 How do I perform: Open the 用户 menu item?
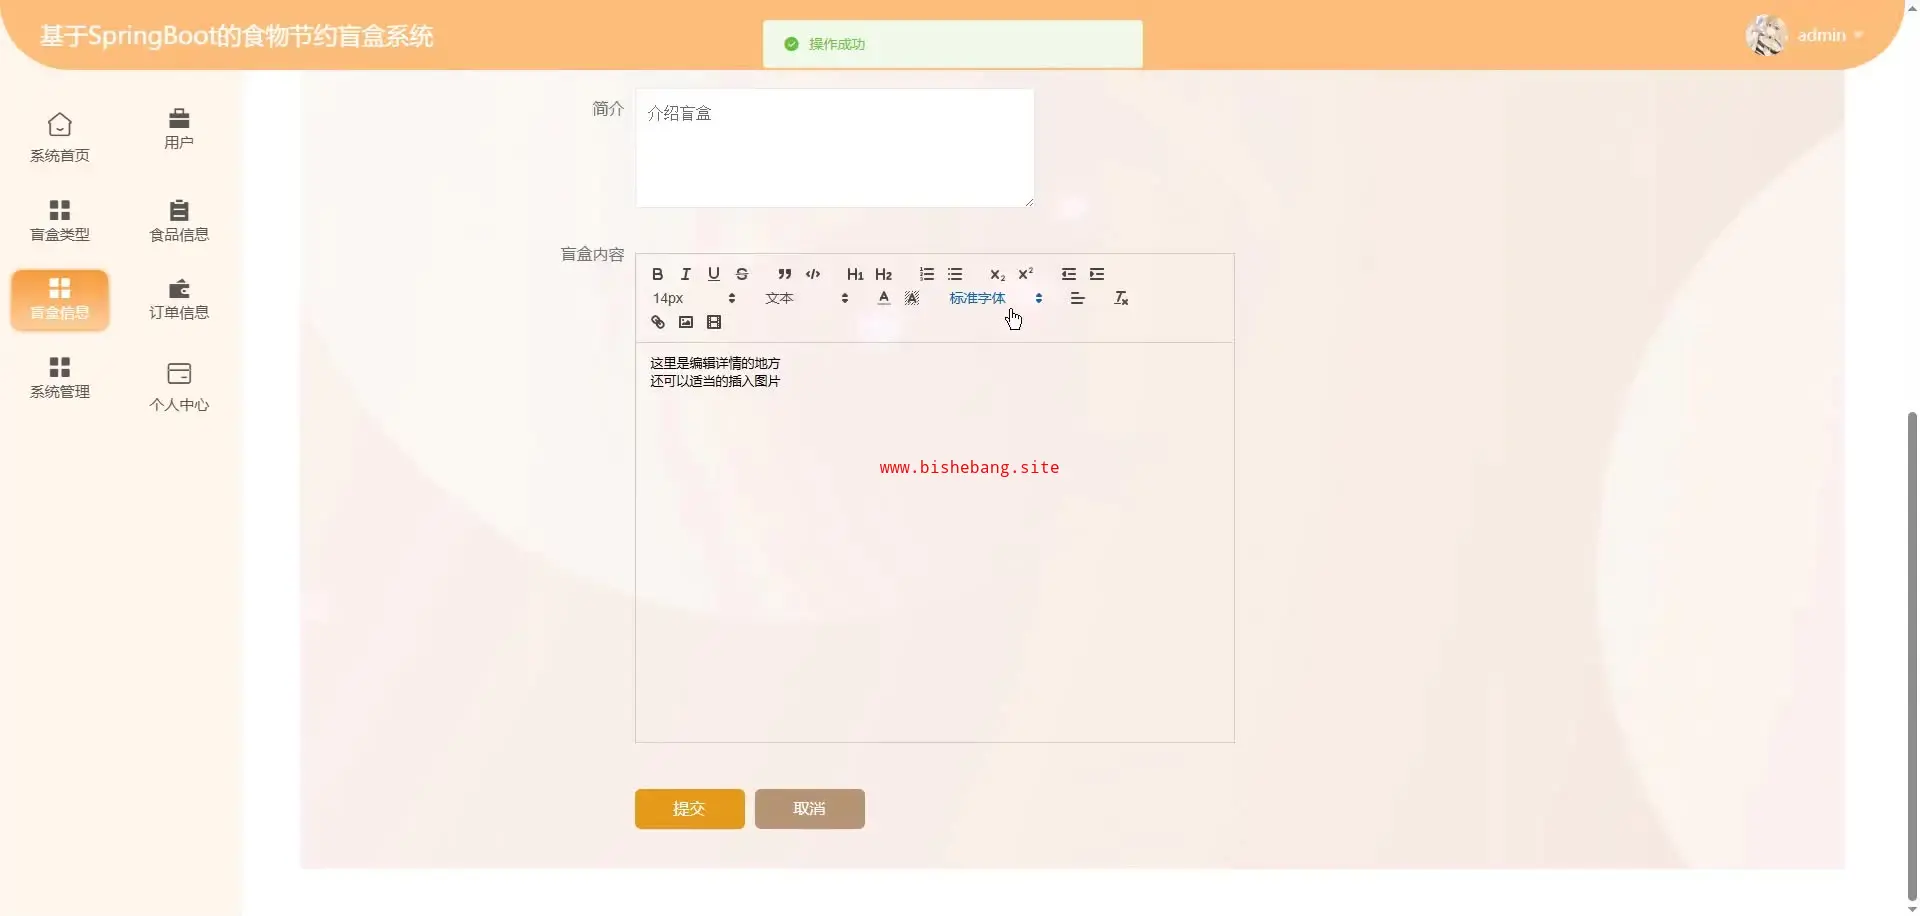[179, 130]
